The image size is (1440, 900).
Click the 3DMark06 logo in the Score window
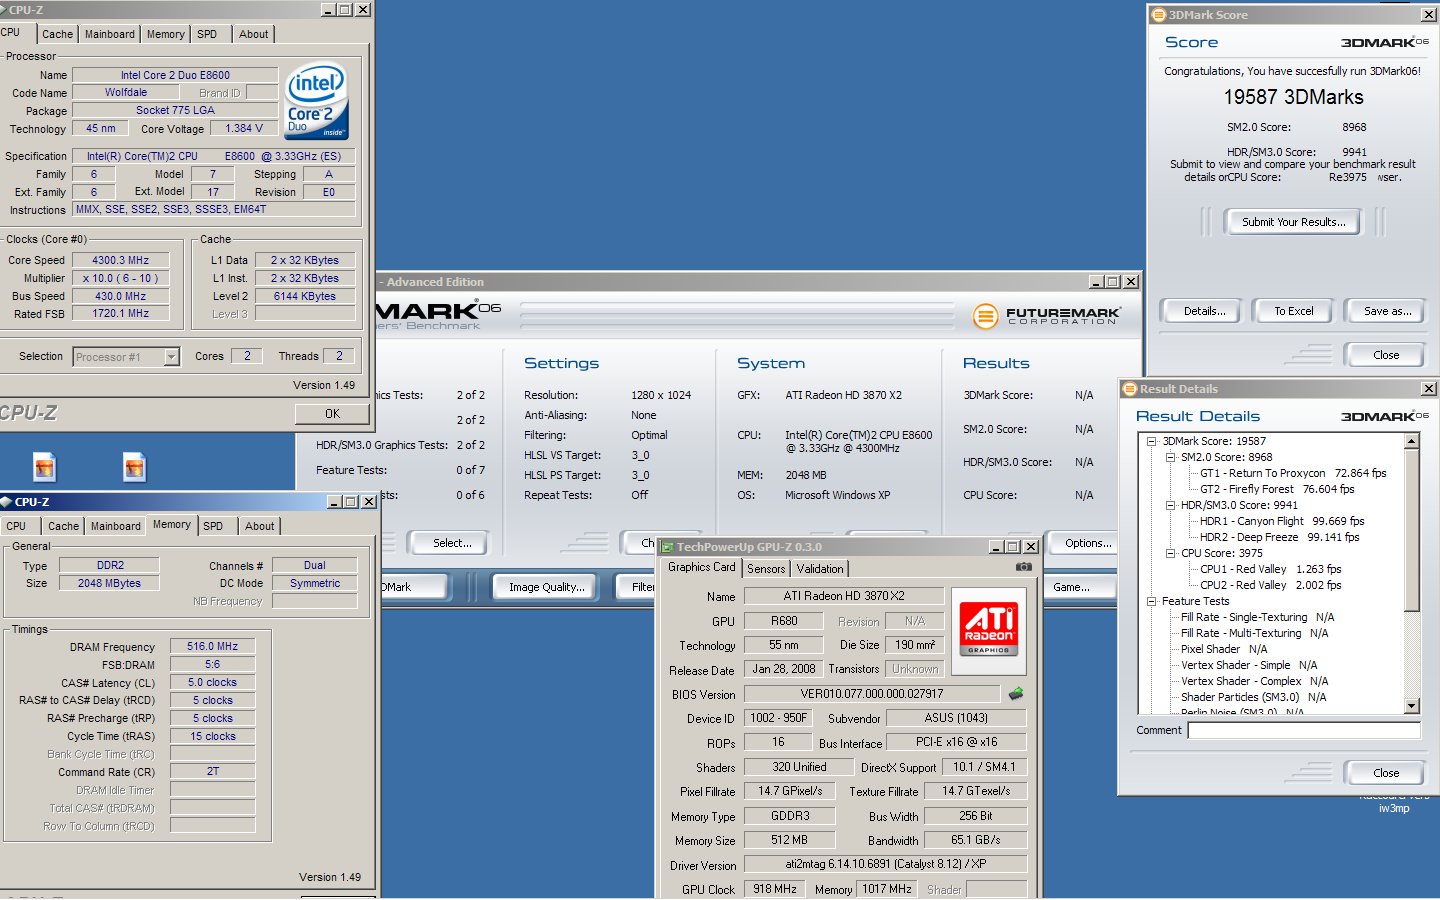[1385, 42]
